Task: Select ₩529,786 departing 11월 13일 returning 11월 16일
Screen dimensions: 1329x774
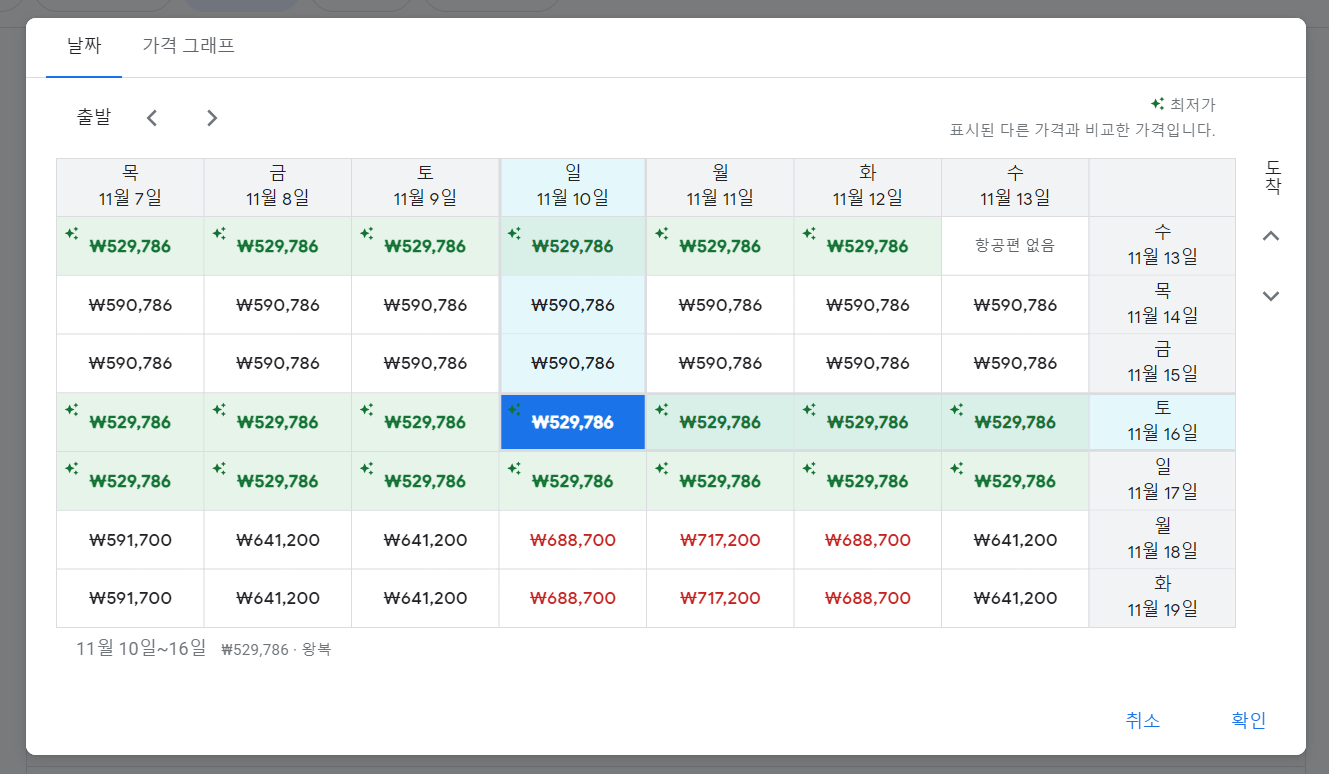Action: pyautogui.click(x=1015, y=422)
